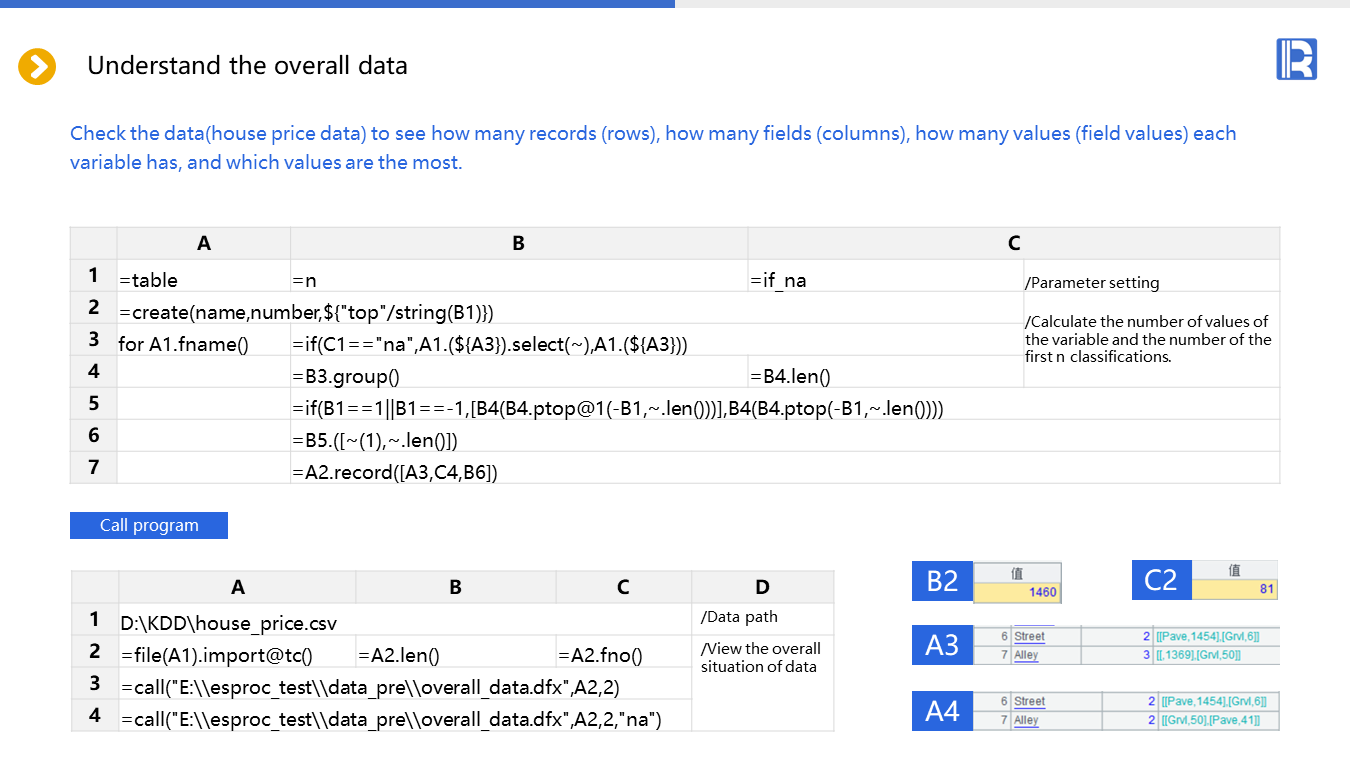Click the blue C2 label box
The height and width of the screenshot is (759, 1350).
(1160, 580)
